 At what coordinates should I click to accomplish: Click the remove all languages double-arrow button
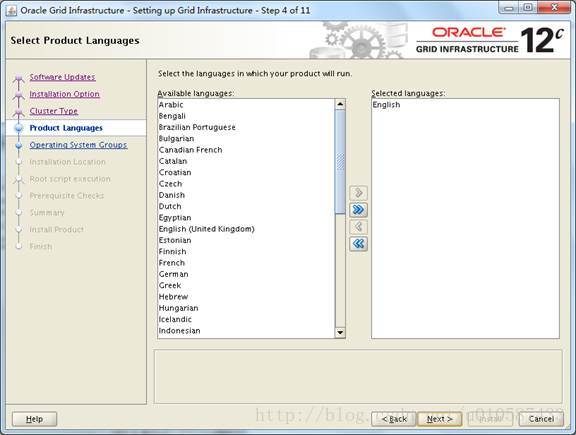pos(358,243)
